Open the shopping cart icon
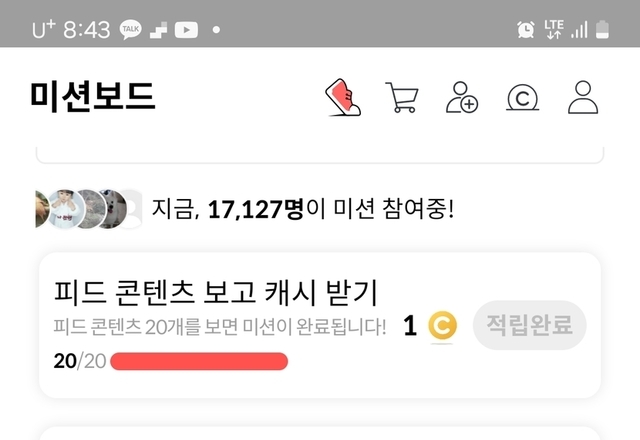 402,97
